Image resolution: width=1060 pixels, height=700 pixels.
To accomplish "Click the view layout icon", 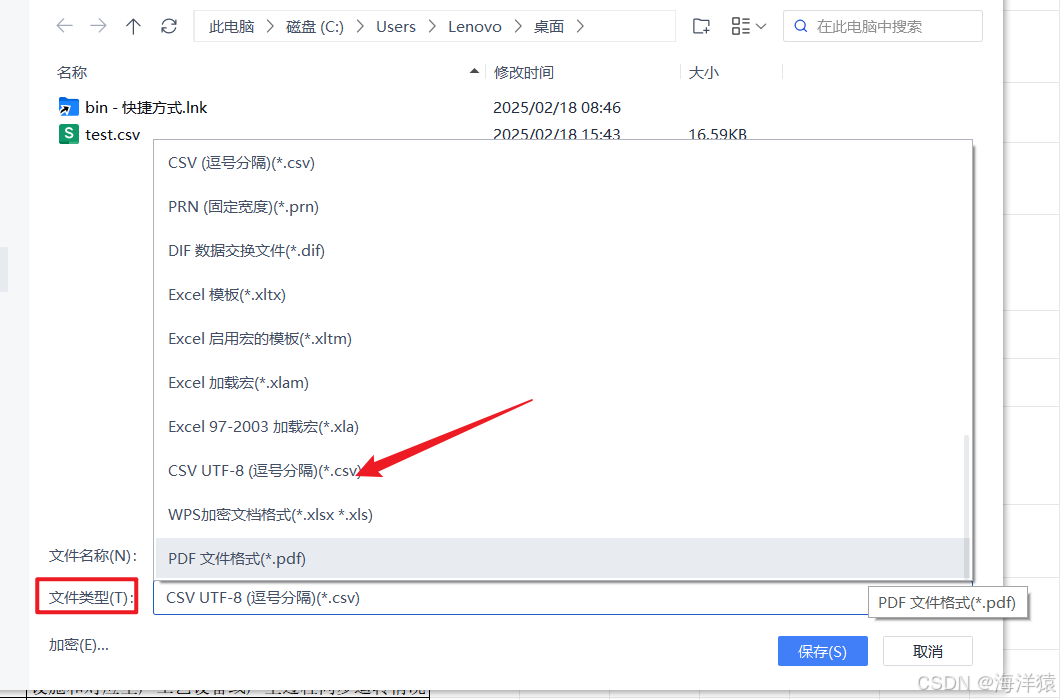I will click(x=741, y=25).
